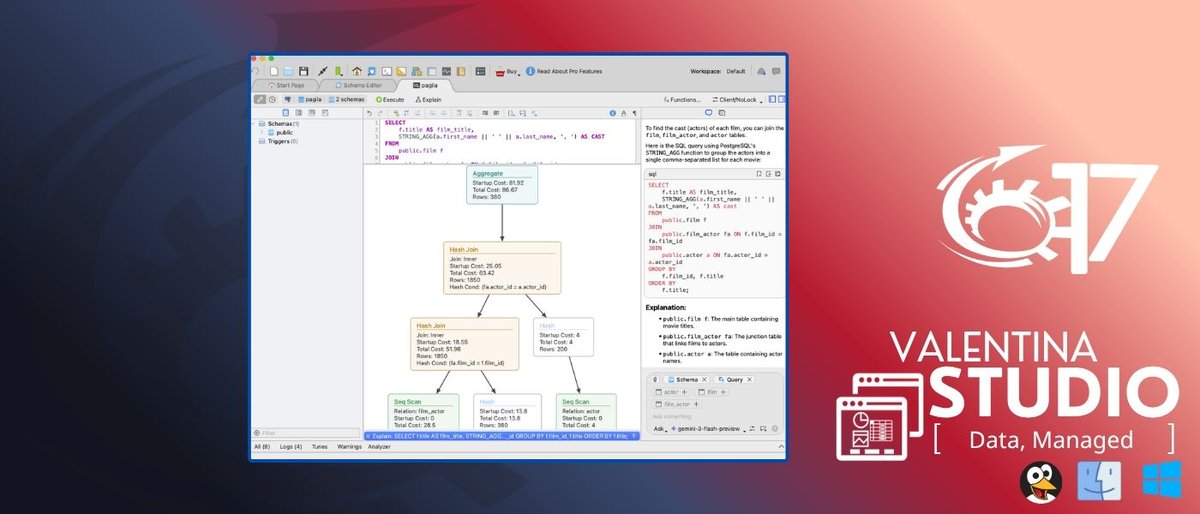This screenshot has width=1200, height=514.
Task: Select the Aggregate plan node
Action: [x=502, y=185]
